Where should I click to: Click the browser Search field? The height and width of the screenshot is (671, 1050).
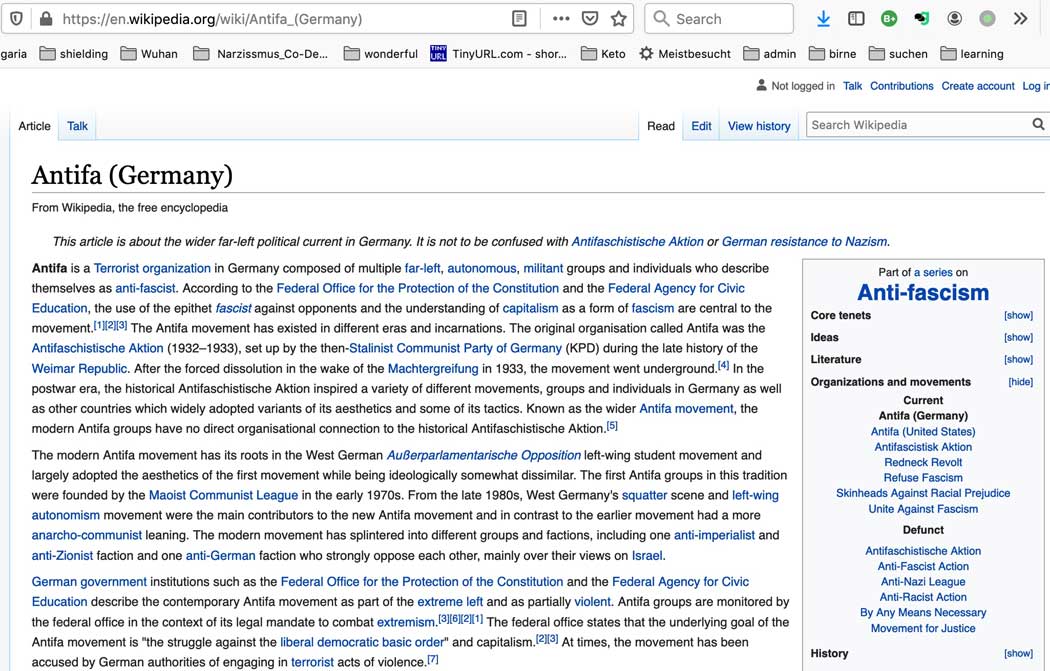719,19
